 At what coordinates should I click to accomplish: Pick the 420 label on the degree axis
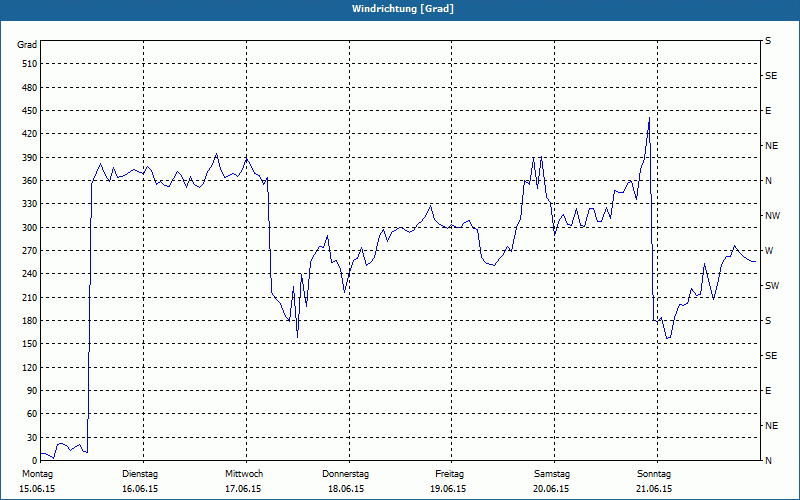pyautogui.click(x=30, y=134)
